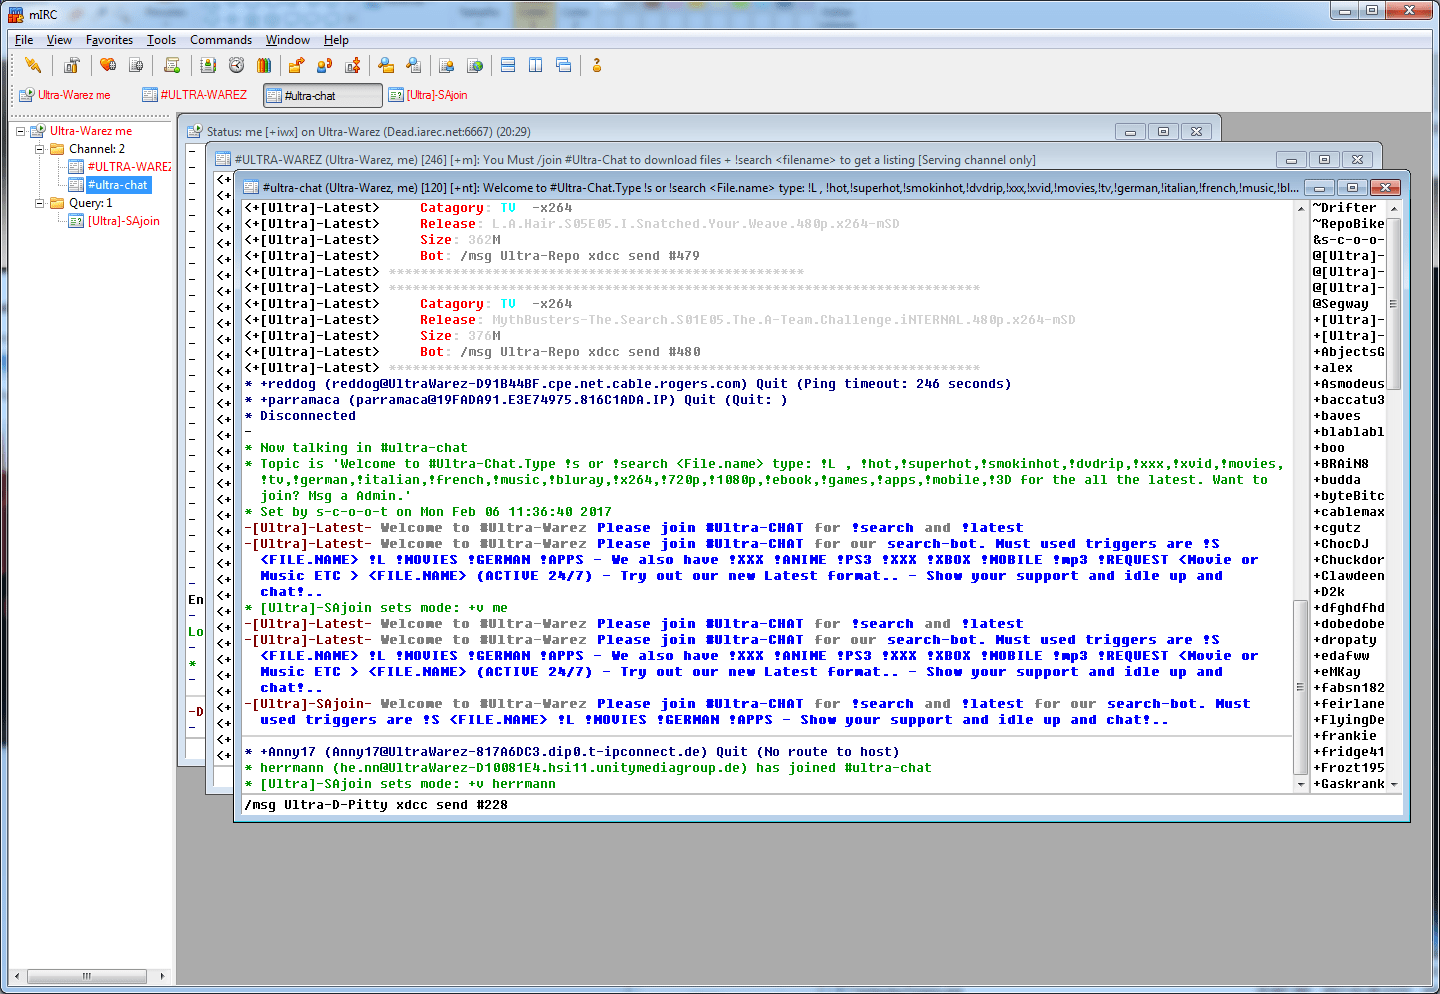
Task: Open the Channels list toolbar icon
Action: pos(136,65)
